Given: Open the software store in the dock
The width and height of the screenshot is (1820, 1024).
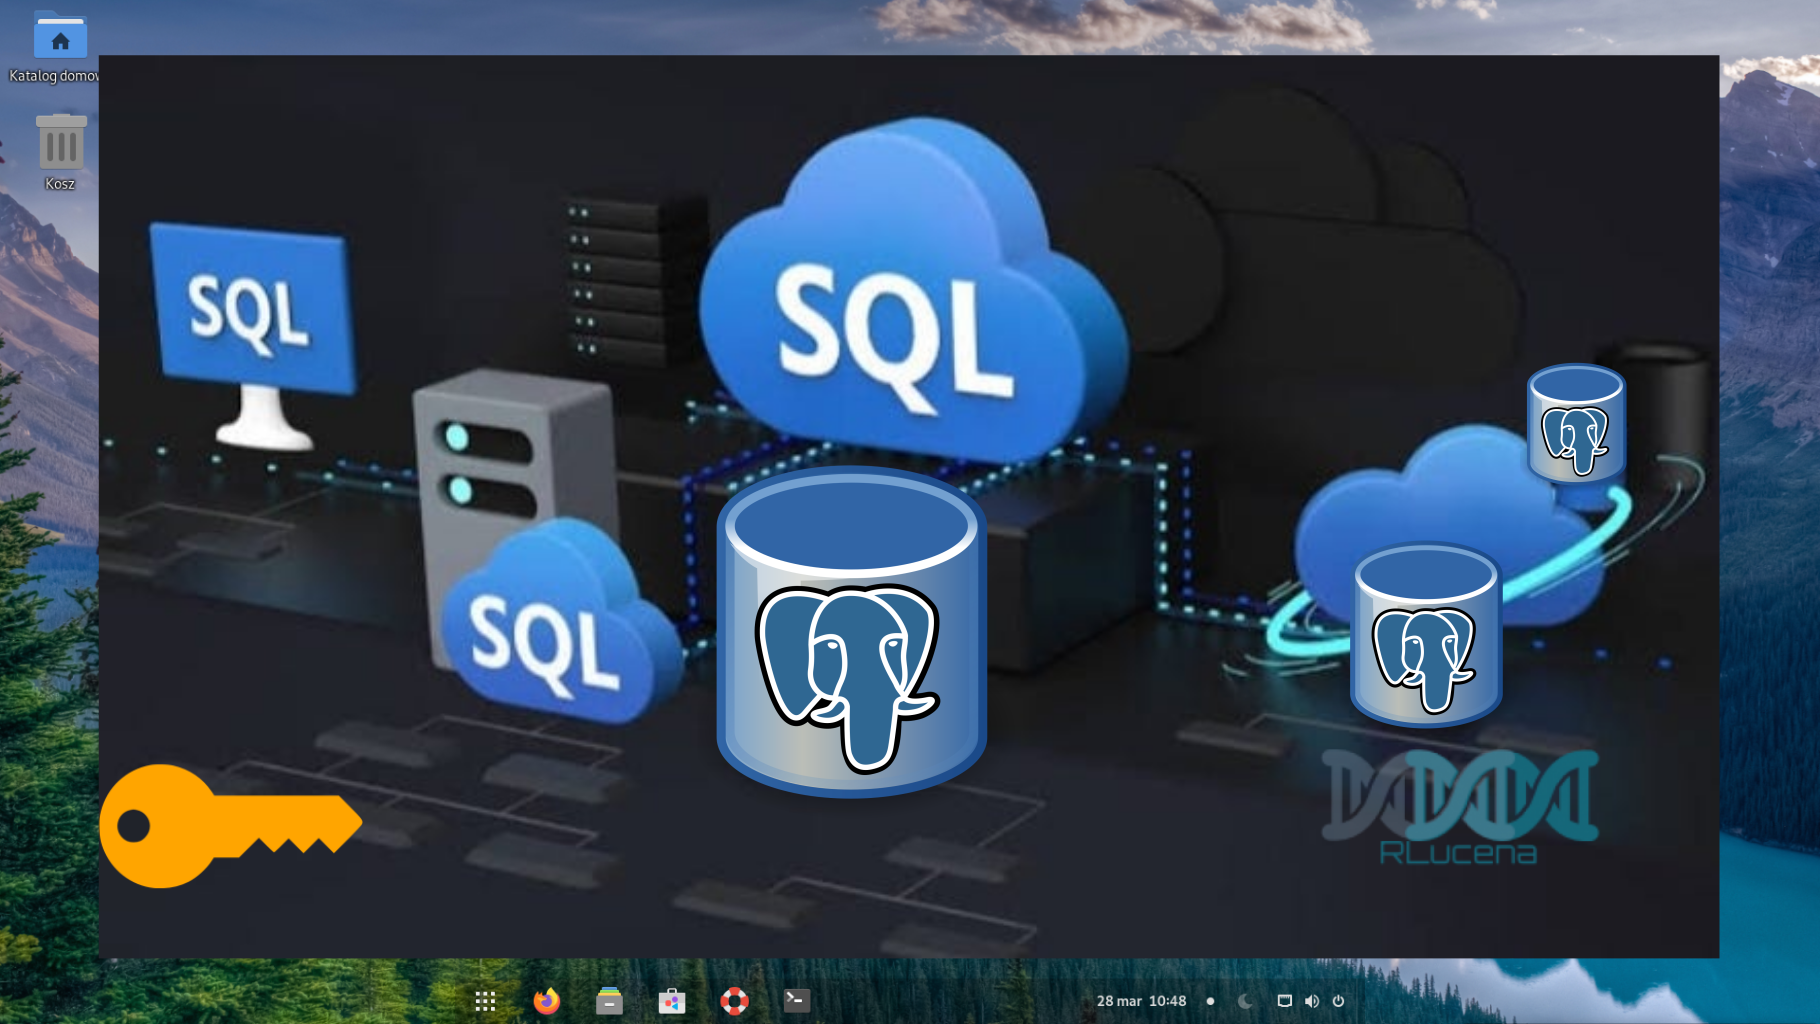Looking at the screenshot, I should 672,1001.
